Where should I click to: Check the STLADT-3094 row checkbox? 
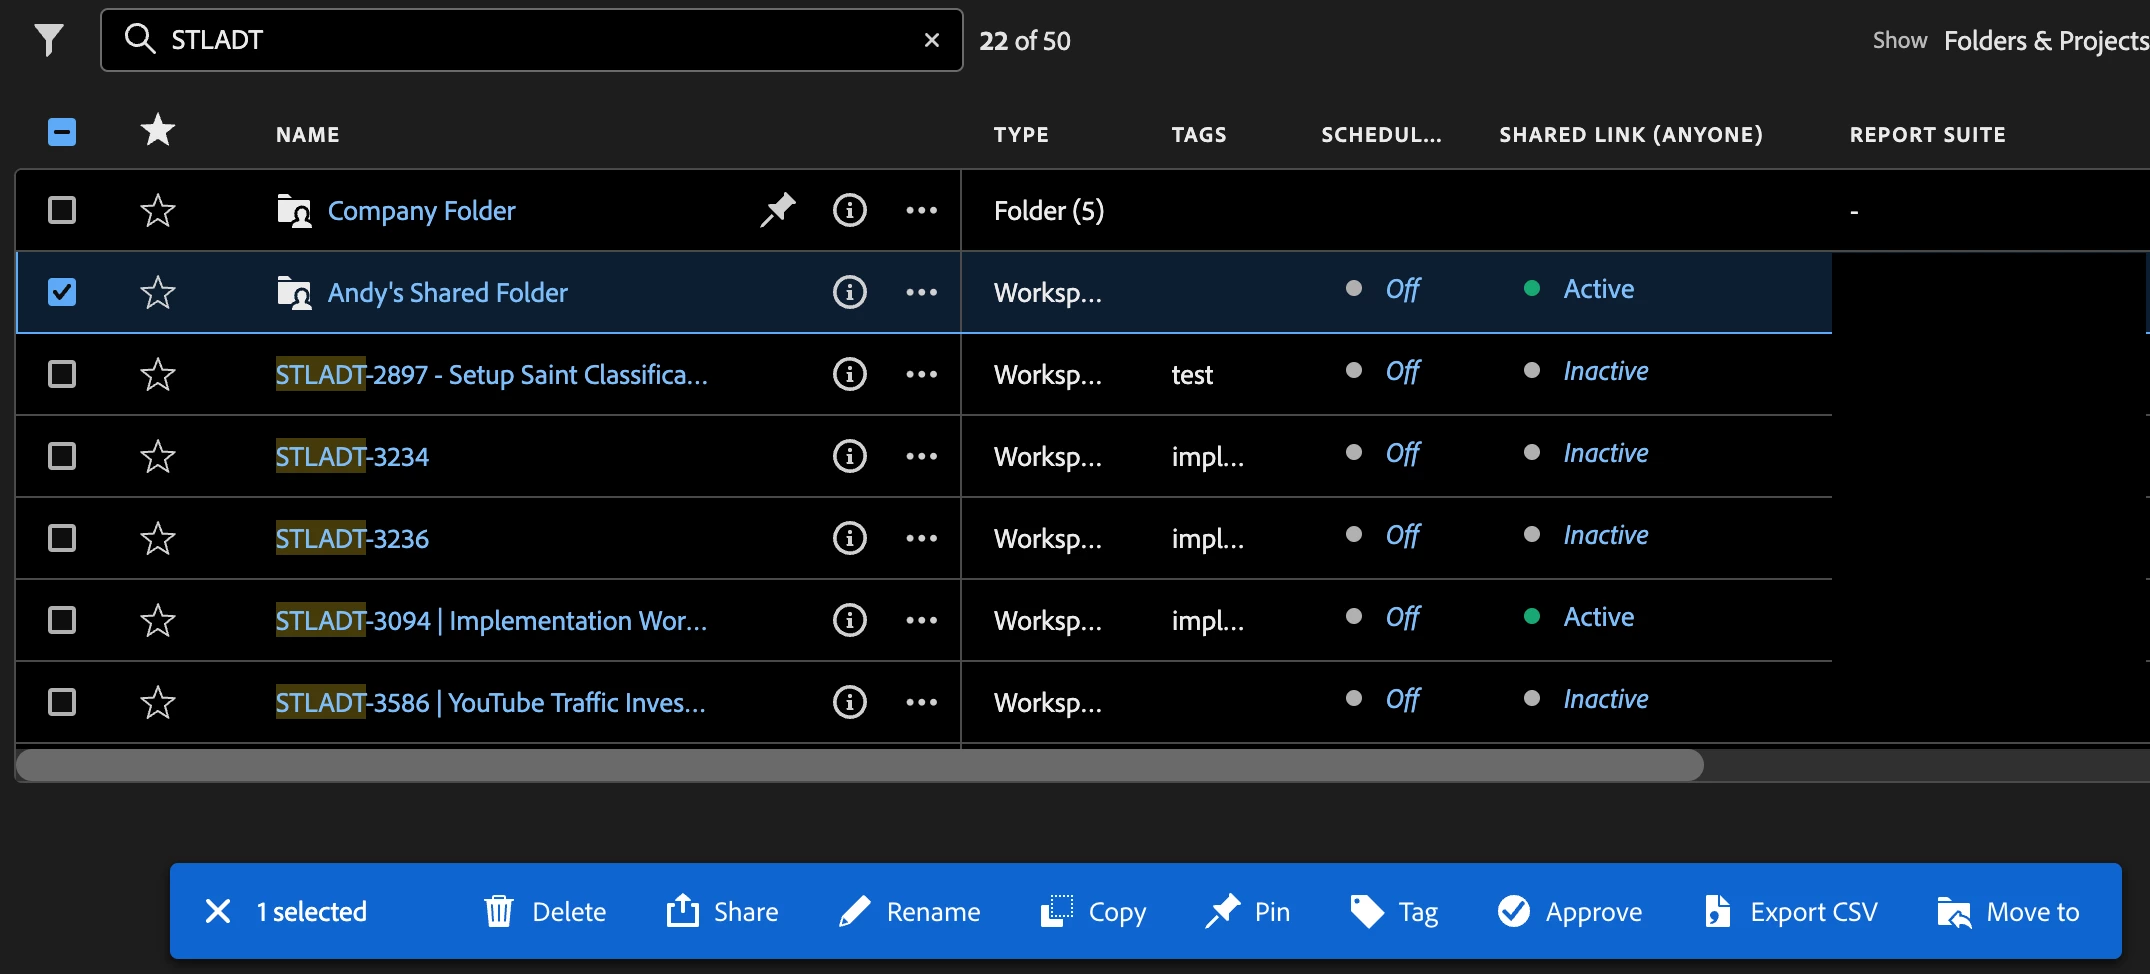62,620
